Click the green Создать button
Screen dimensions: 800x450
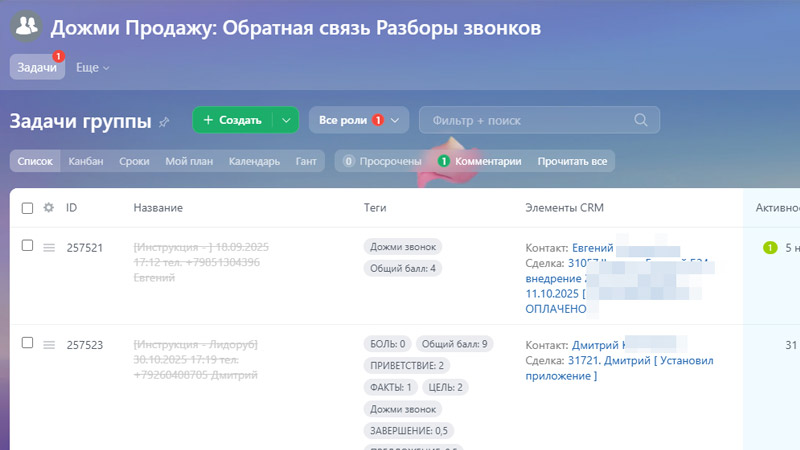(x=233, y=120)
